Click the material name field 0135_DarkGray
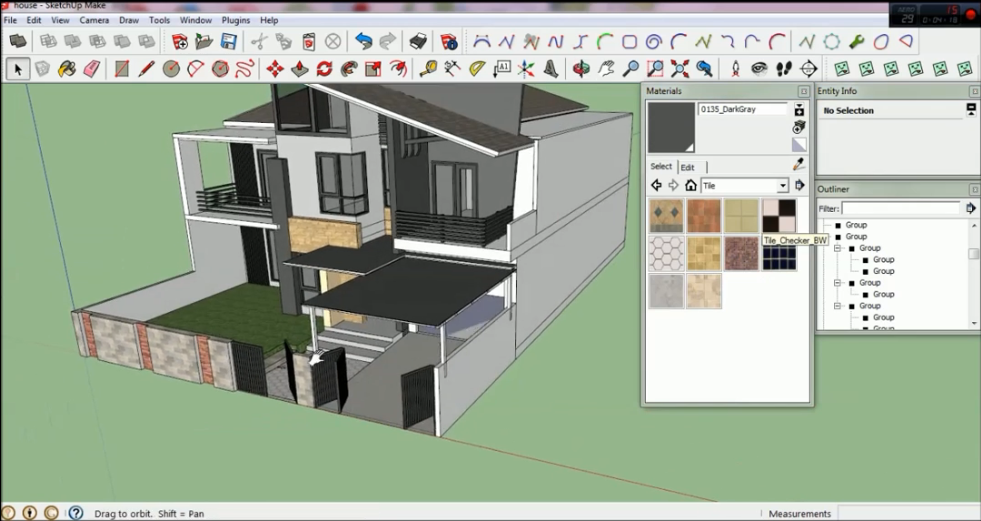 click(742, 109)
